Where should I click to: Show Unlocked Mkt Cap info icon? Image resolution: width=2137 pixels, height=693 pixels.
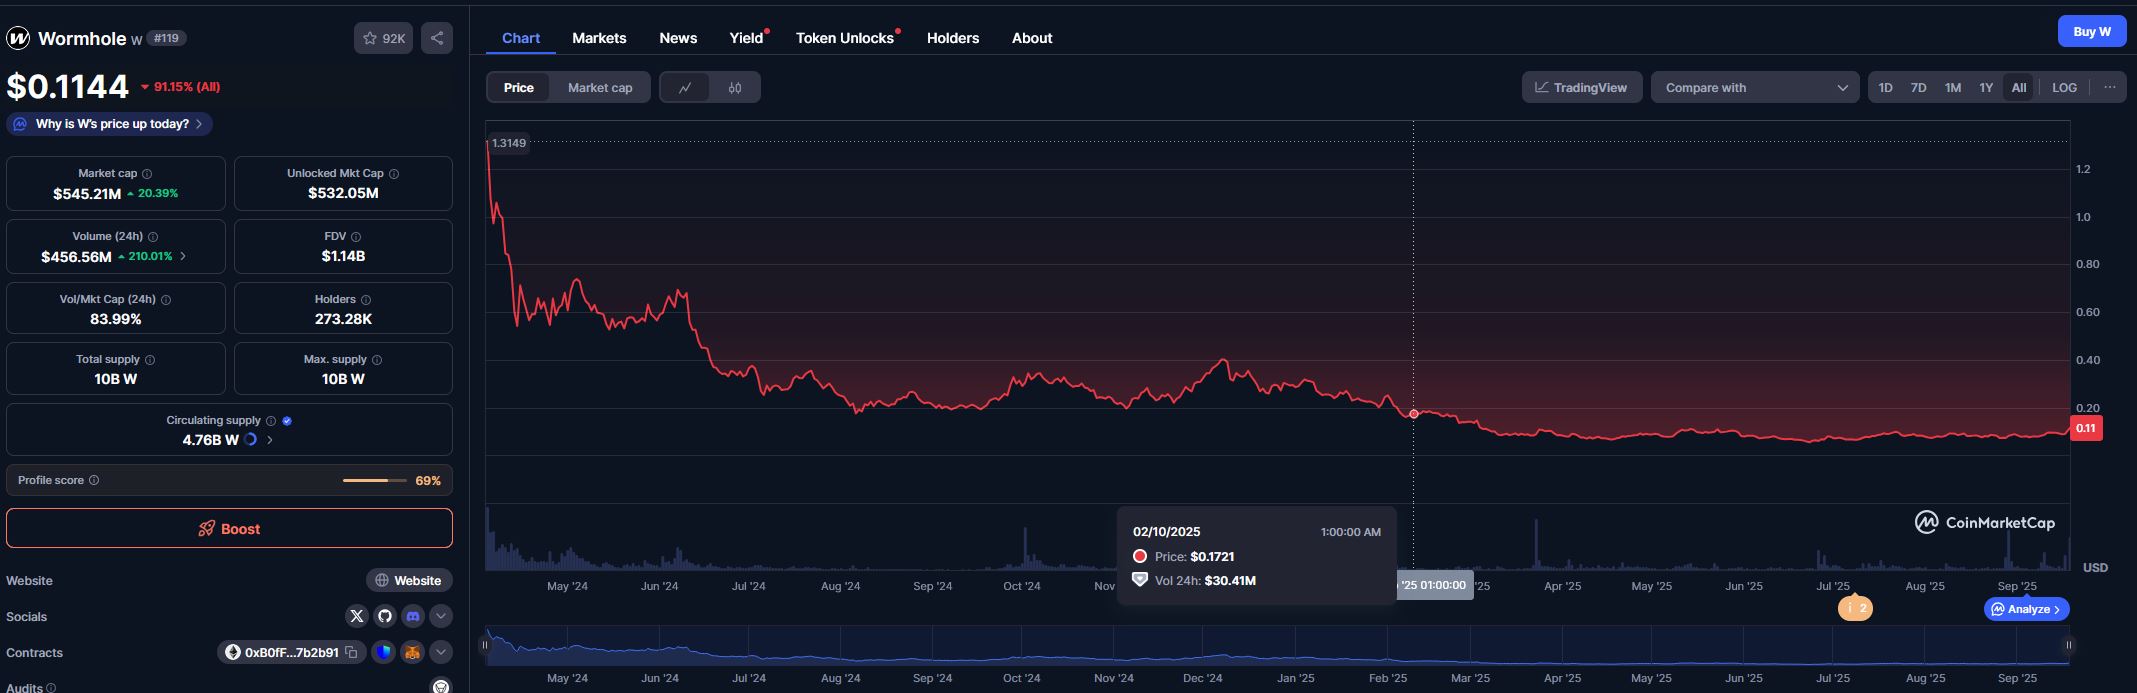click(x=394, y=174)
